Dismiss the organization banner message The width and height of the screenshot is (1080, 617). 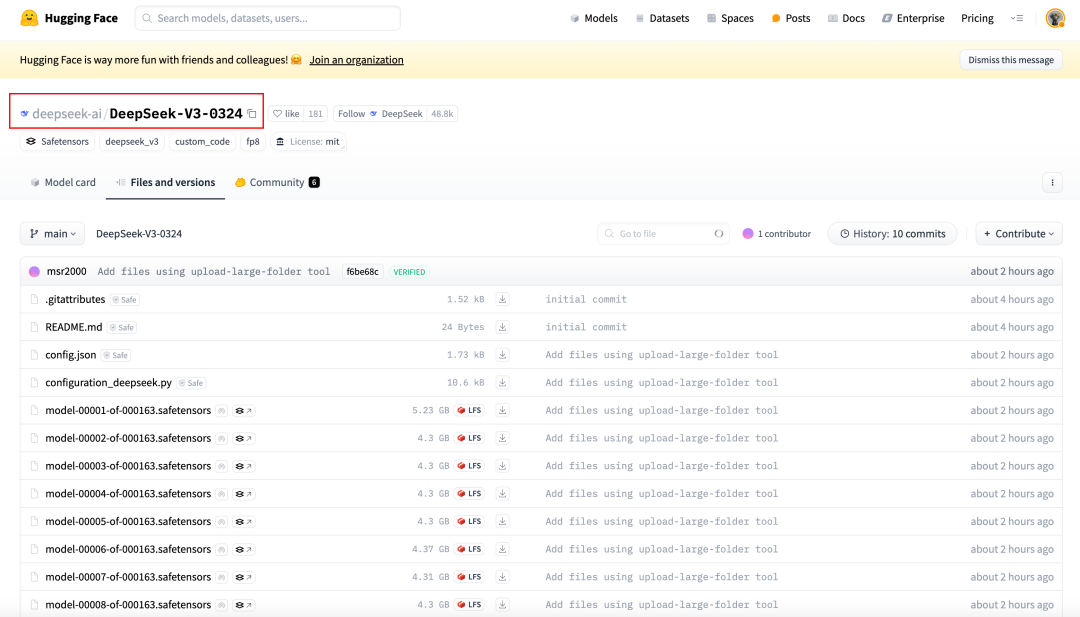1011,60
